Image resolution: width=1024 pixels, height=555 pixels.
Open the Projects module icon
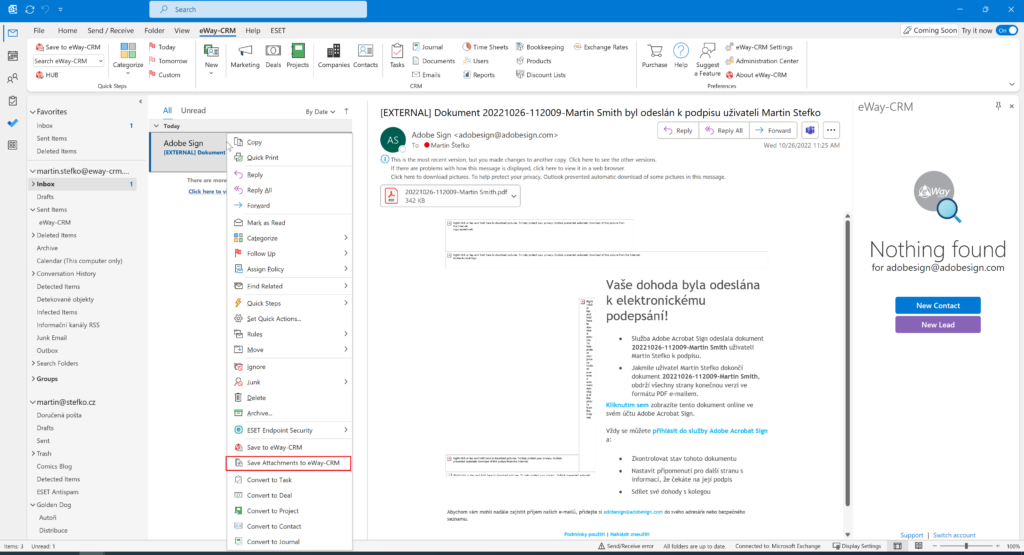pyautogui.click(x=298, y=56)
